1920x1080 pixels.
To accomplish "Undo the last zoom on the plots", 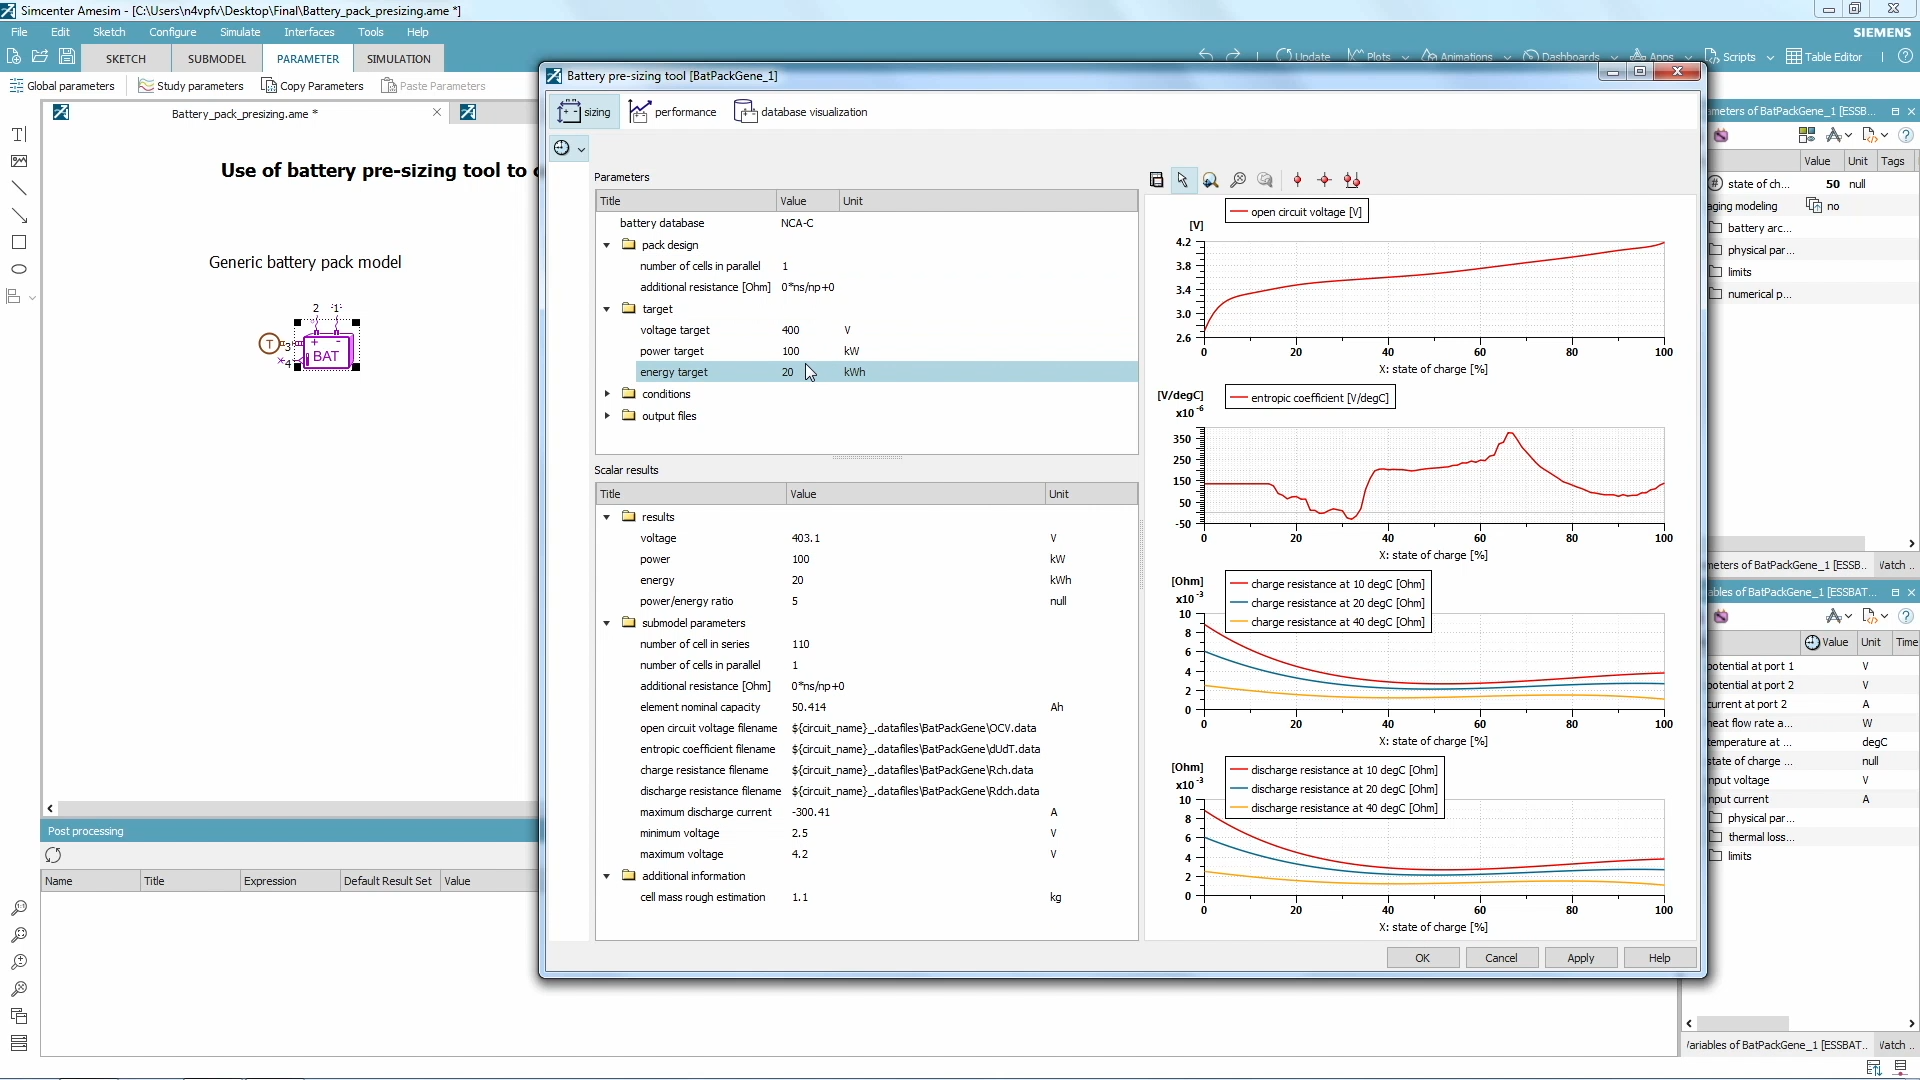I will [1265, 180].
